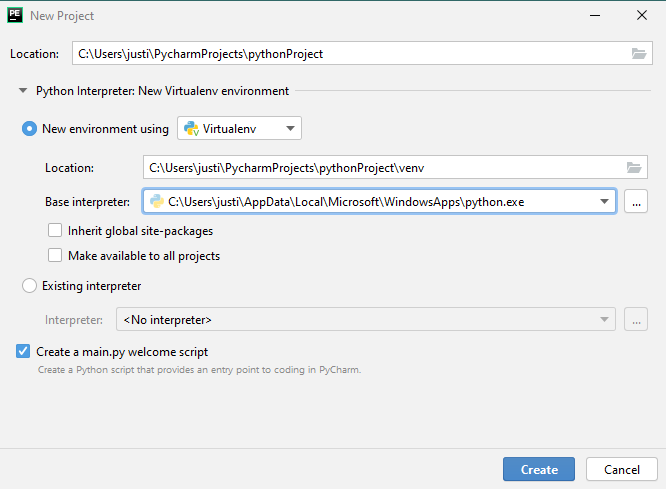This screenshot has width=666, height=489.
Task: Select New environment using radio button
Action: click(29, 128)
